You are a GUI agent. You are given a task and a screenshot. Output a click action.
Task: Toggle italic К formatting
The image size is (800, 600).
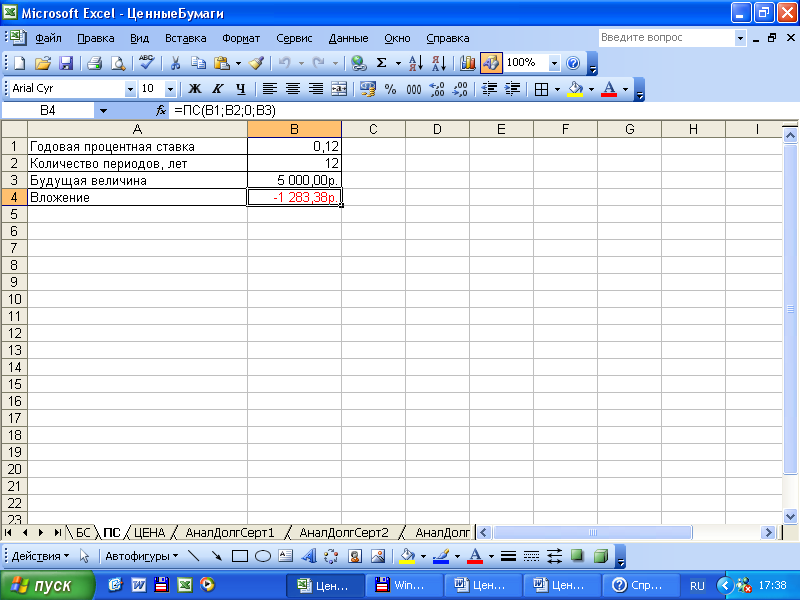click(x=218, y=89)
